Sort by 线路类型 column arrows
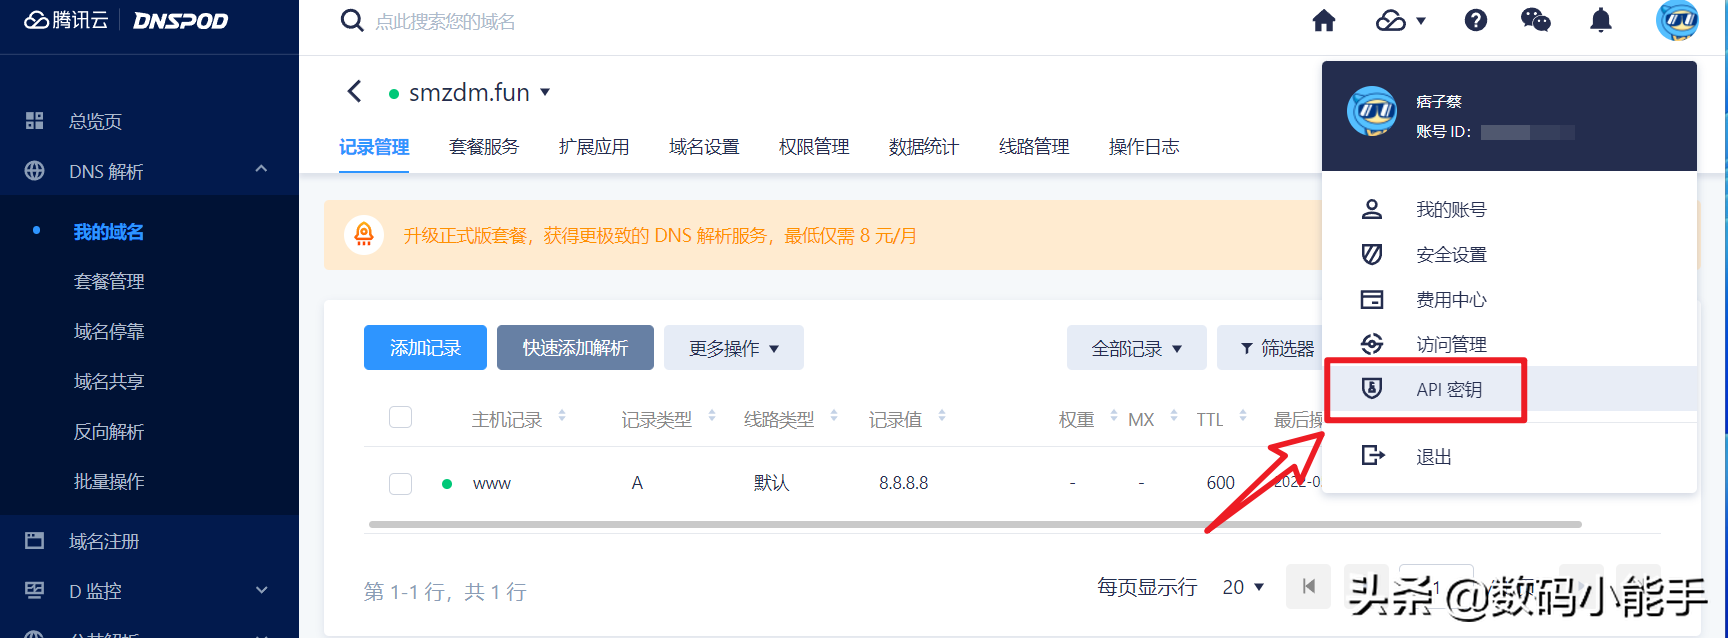Image resolution: width=1728 pixels, height=638 pixels. [834, 415]
